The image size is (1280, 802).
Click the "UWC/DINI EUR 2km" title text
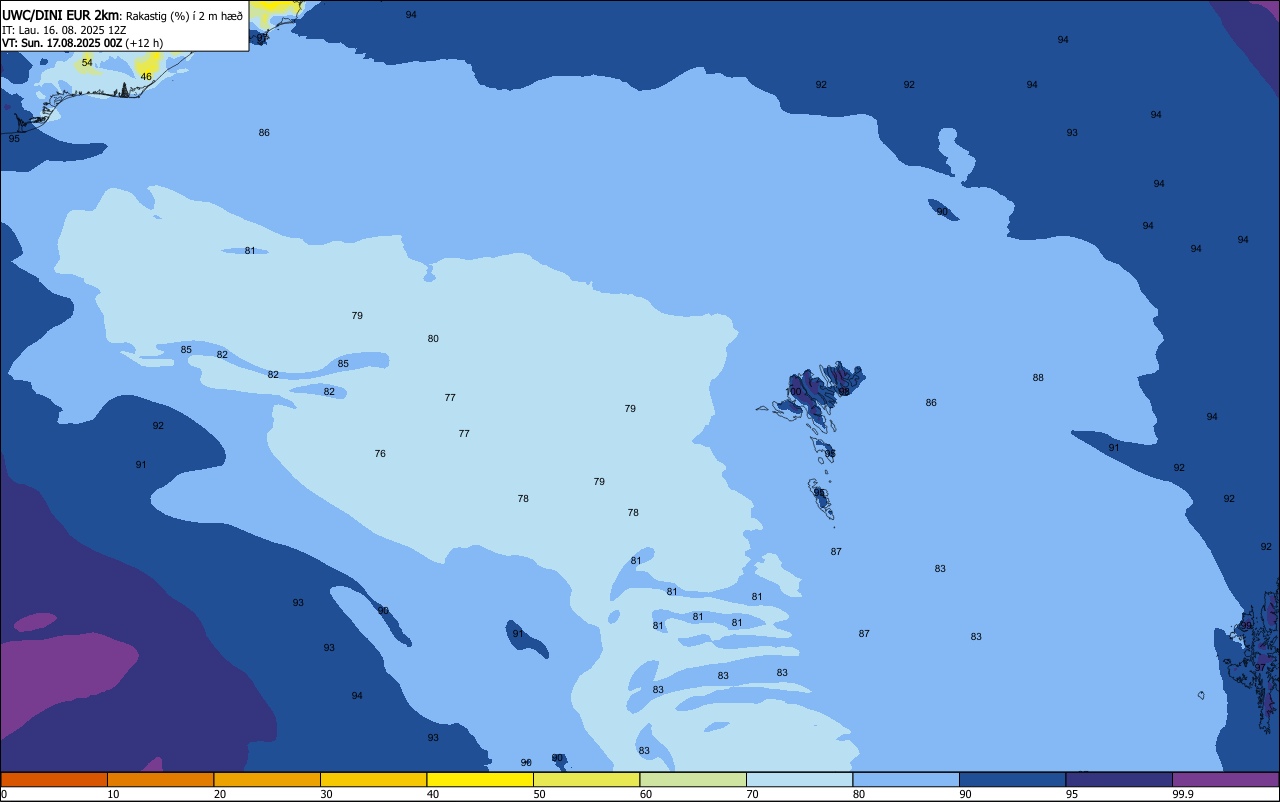[60, 15]
